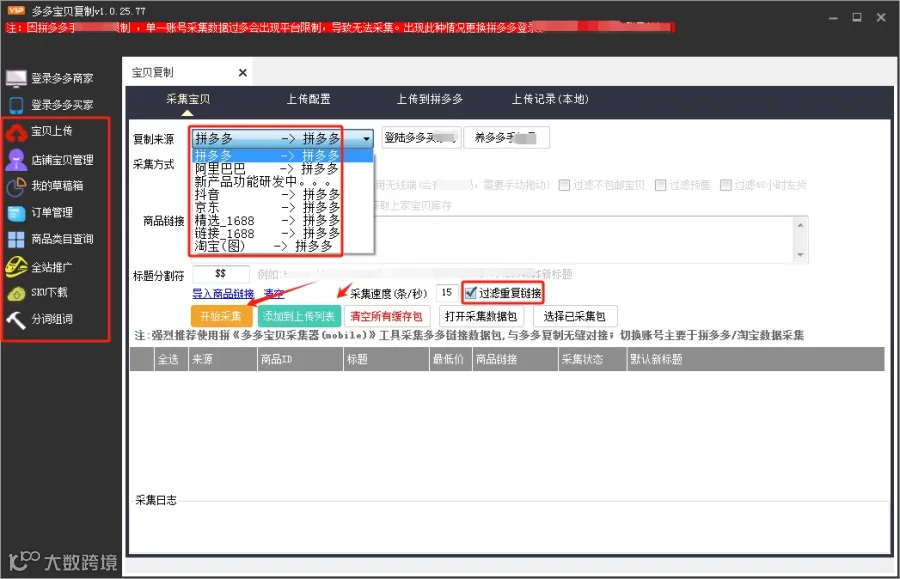
Task: Click the 清空所有缓存包 button
Action: coord(386,316)
